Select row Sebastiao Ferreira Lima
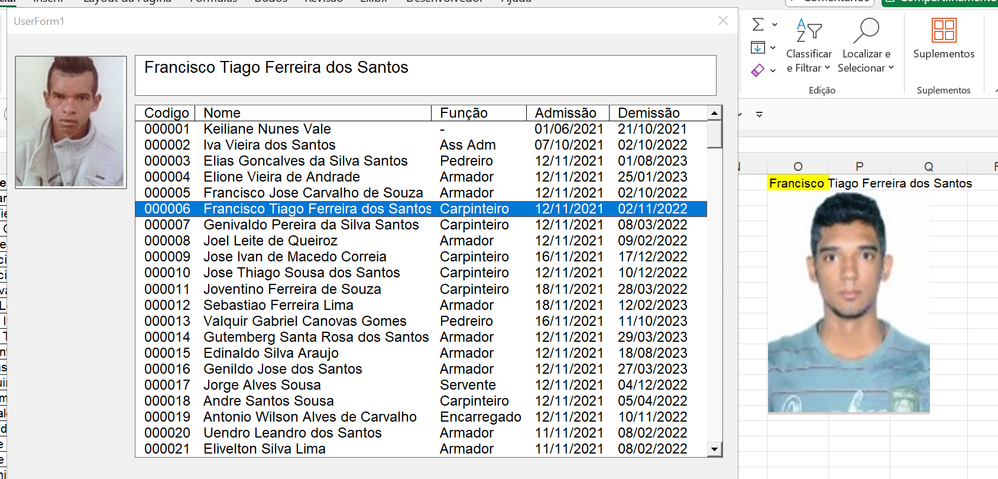998x479 pixels. (x=421, y=305)
